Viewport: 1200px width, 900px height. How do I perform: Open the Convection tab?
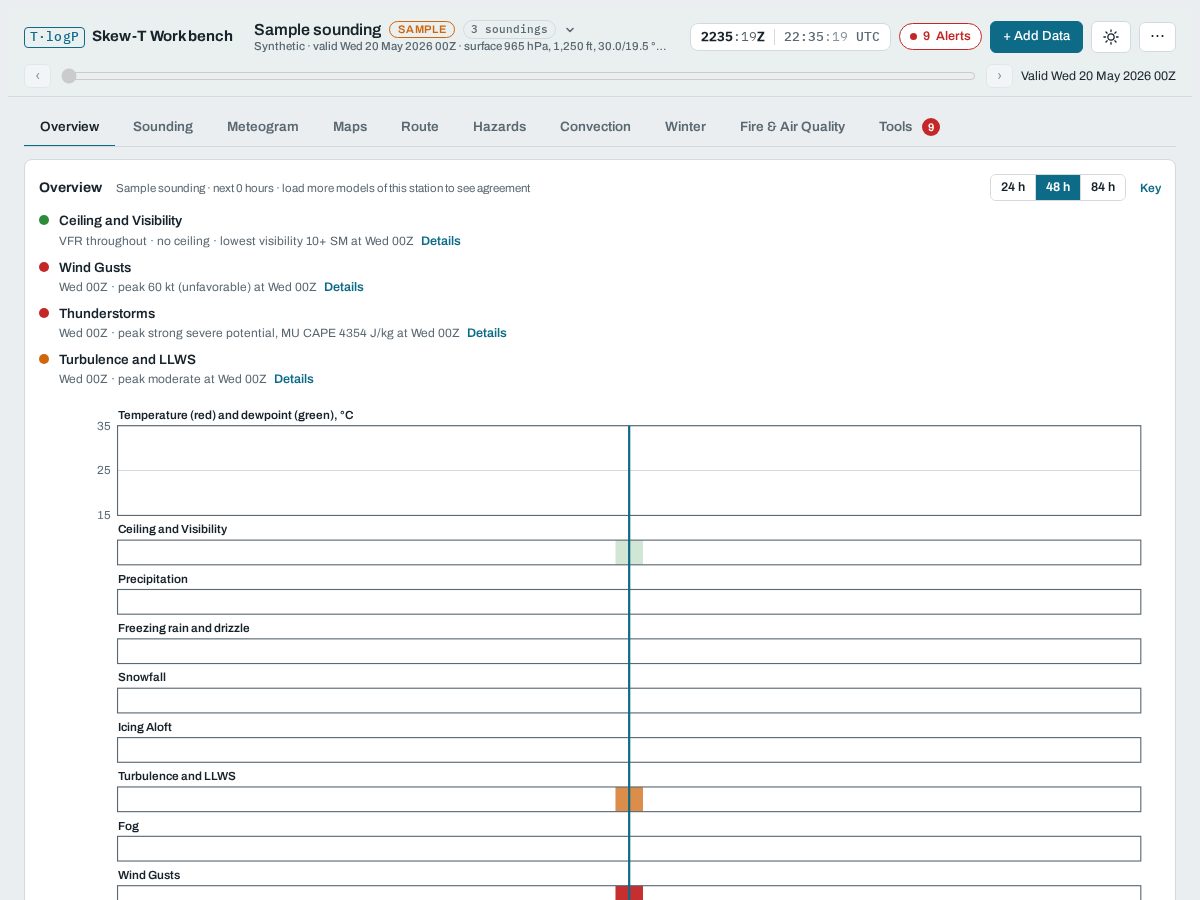pyautogui.click(x=595, y=127)
